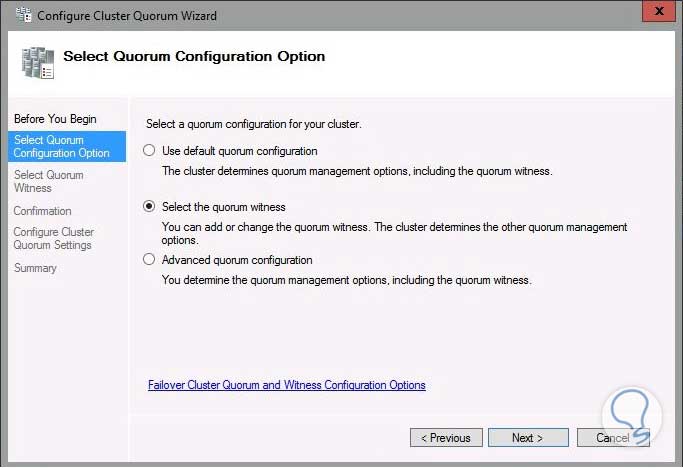
Task: Click the Previous button
Action: (x=446, y=438)
